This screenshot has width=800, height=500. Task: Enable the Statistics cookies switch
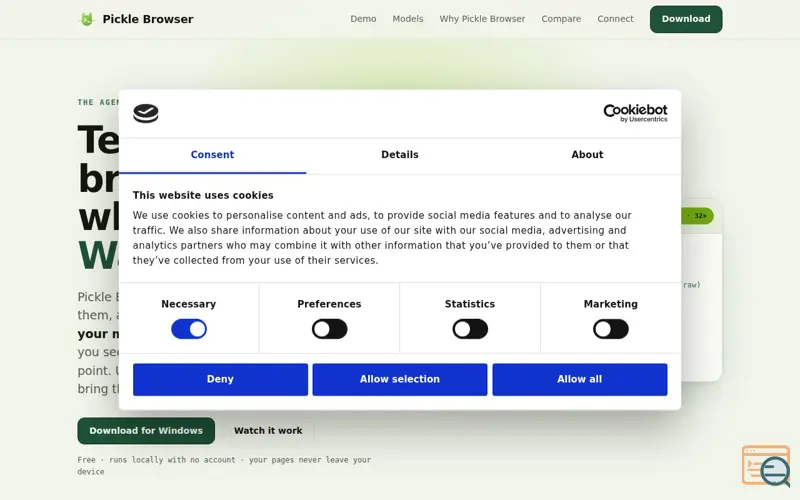coord(470,329)
